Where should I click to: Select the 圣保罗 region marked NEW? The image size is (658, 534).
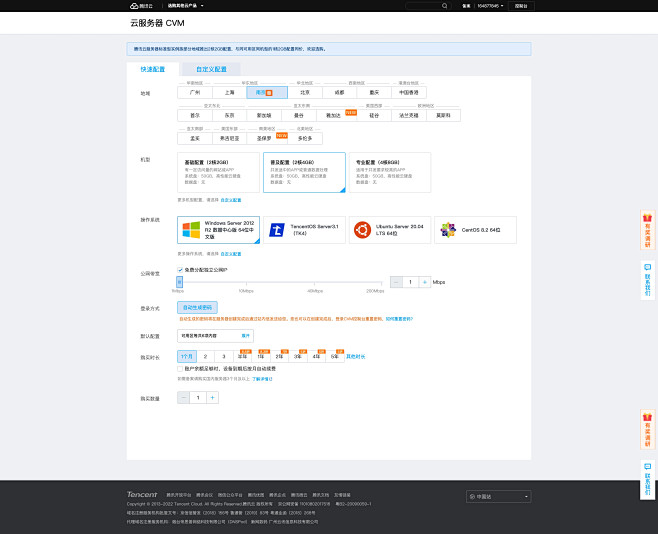click(267, 138)
